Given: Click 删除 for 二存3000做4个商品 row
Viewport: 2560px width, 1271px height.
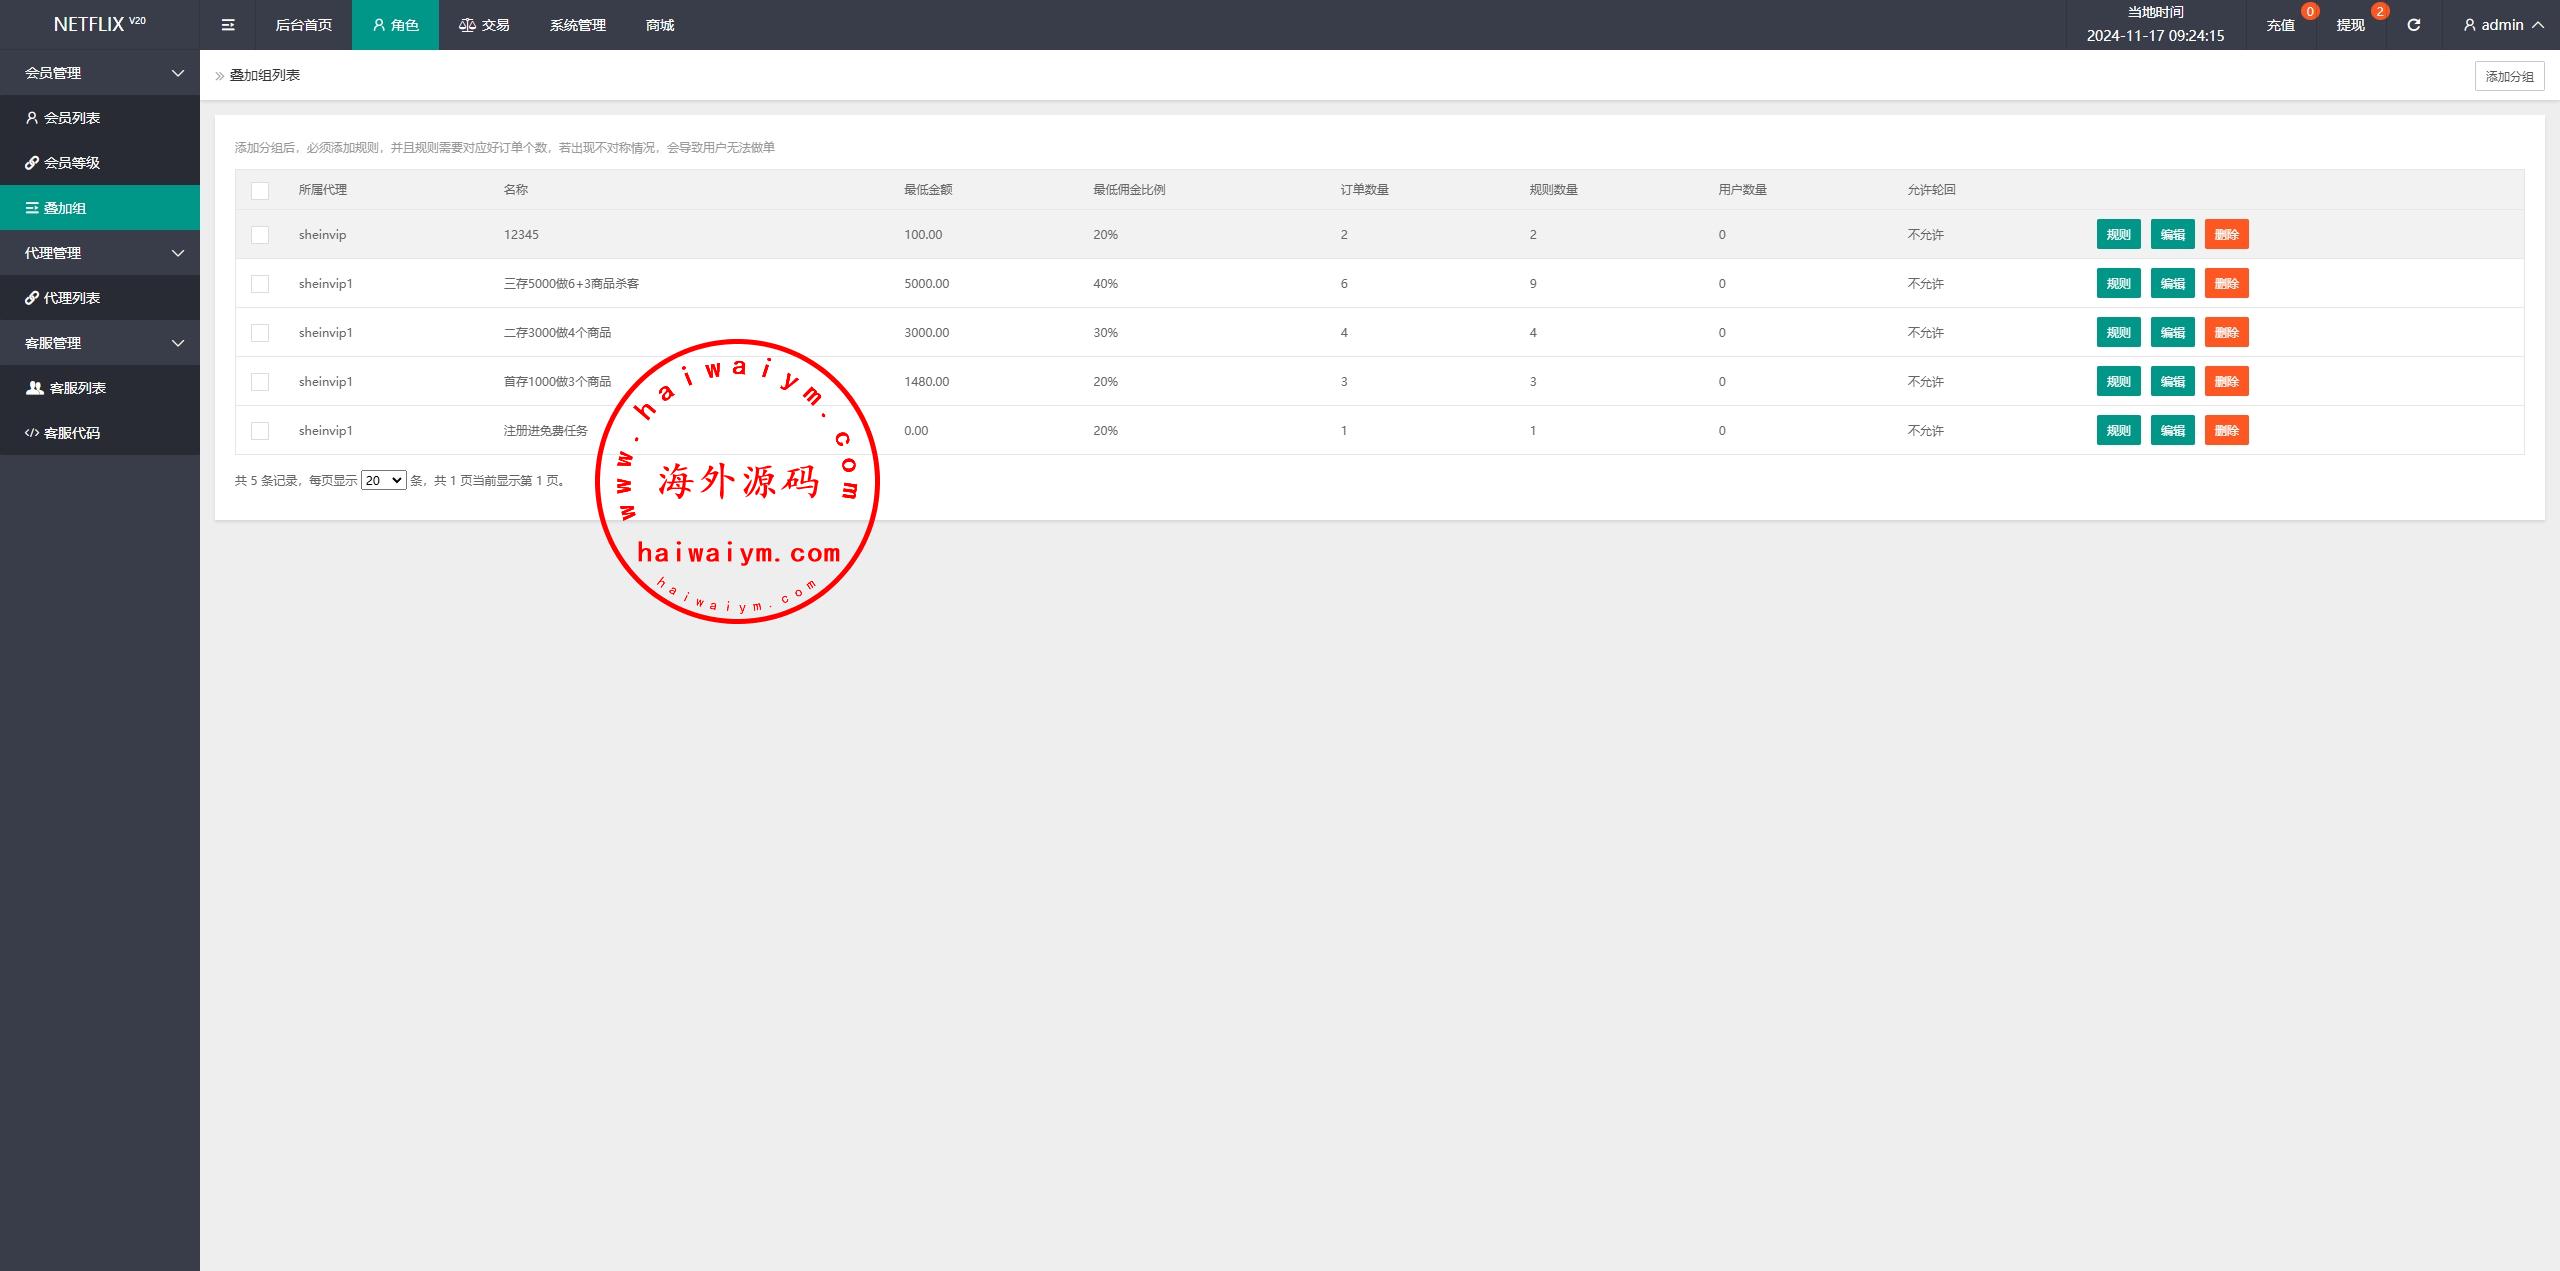Looking at the screenshot, I should (x=2226, y=333).
